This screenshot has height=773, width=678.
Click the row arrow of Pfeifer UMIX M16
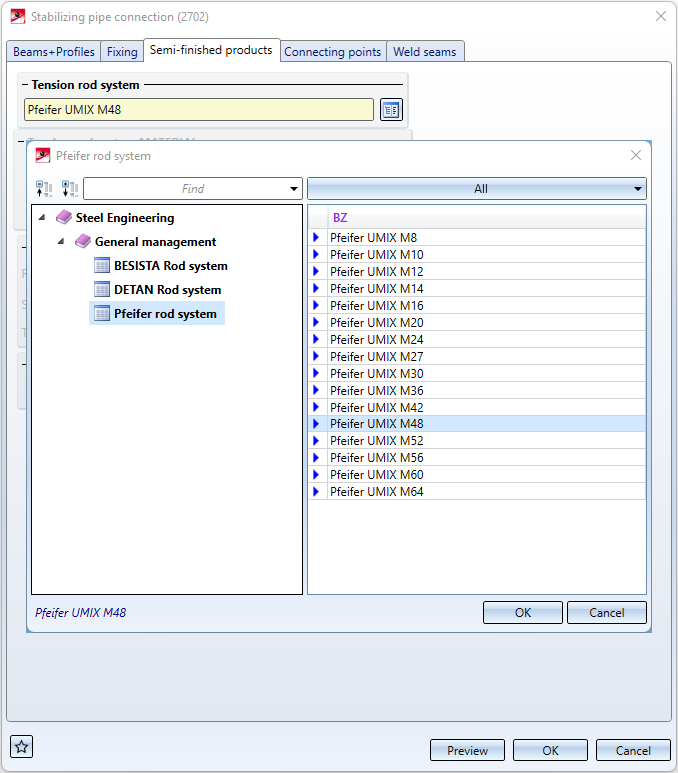point(317,305)
